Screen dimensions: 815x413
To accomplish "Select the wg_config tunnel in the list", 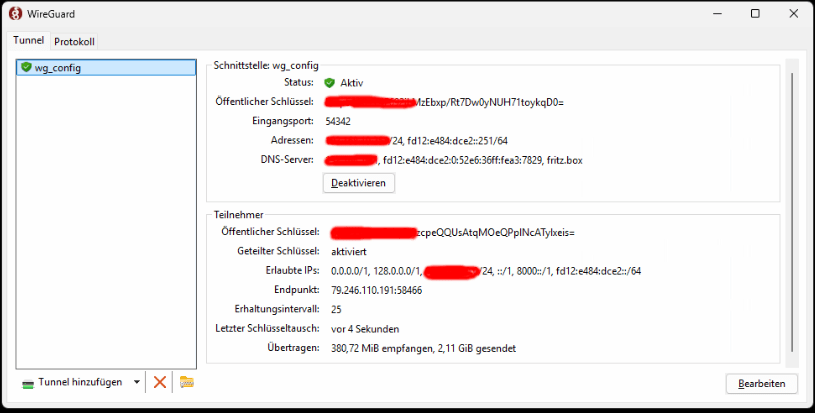I will (x=106, y=68).
